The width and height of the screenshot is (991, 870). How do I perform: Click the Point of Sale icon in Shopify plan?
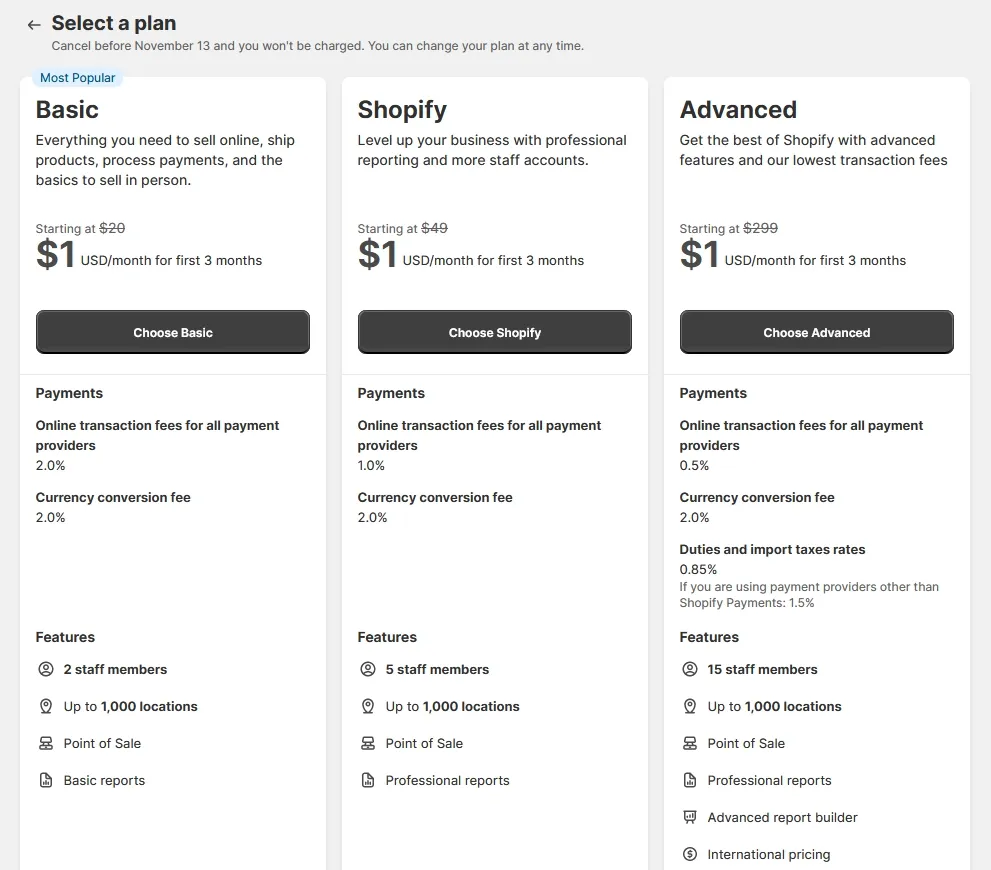tap(368, 743)
